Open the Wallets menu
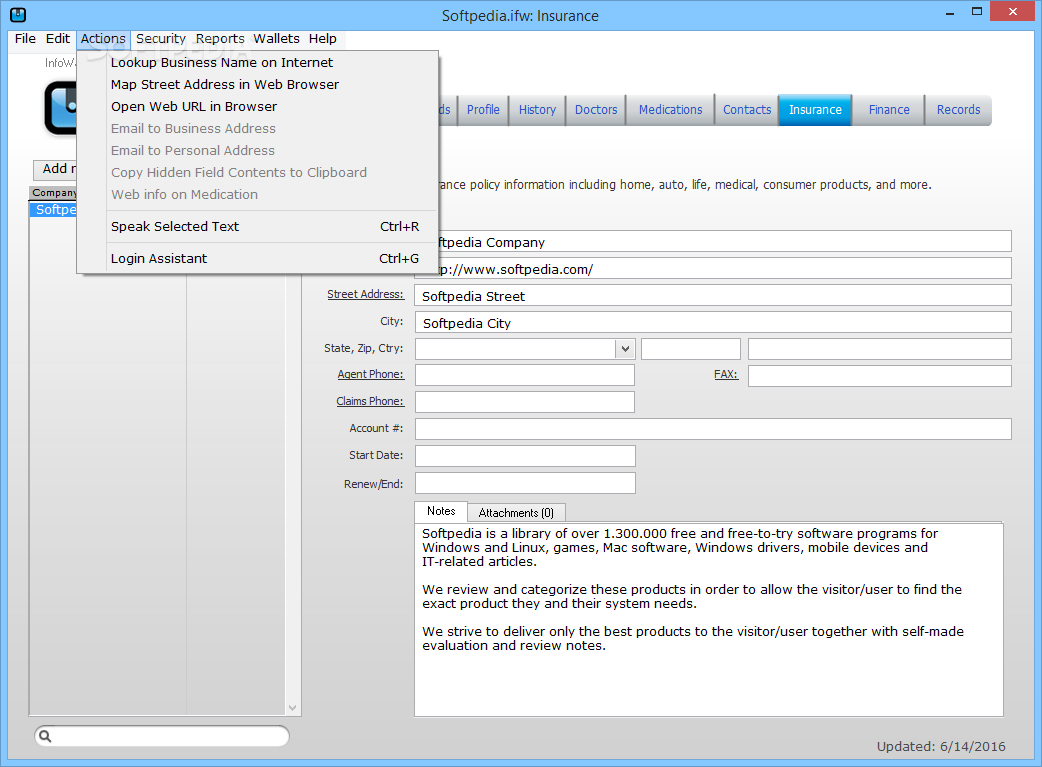This screenshot has height=767, width=1042. point(276,39)
